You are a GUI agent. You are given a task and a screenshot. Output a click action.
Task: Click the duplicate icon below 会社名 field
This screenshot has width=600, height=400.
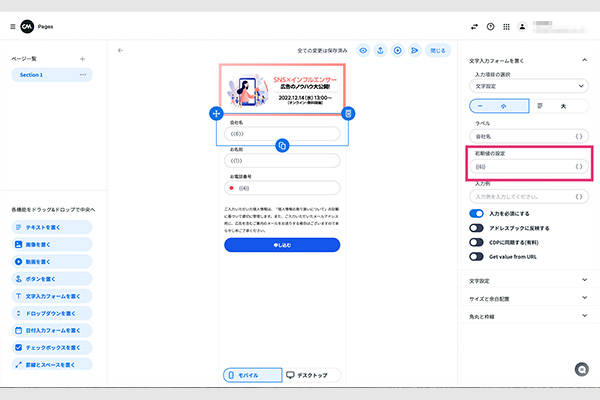point(282,145)
